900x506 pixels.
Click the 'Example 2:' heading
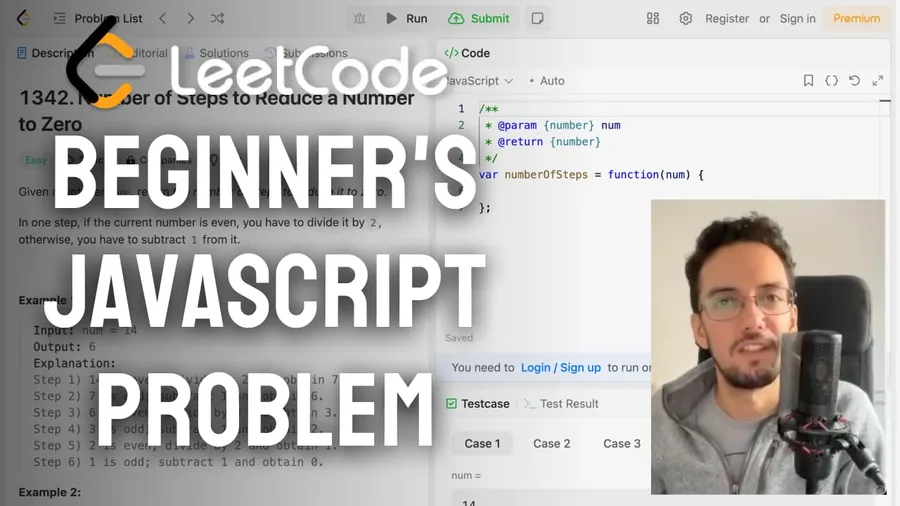click(49, 492)
